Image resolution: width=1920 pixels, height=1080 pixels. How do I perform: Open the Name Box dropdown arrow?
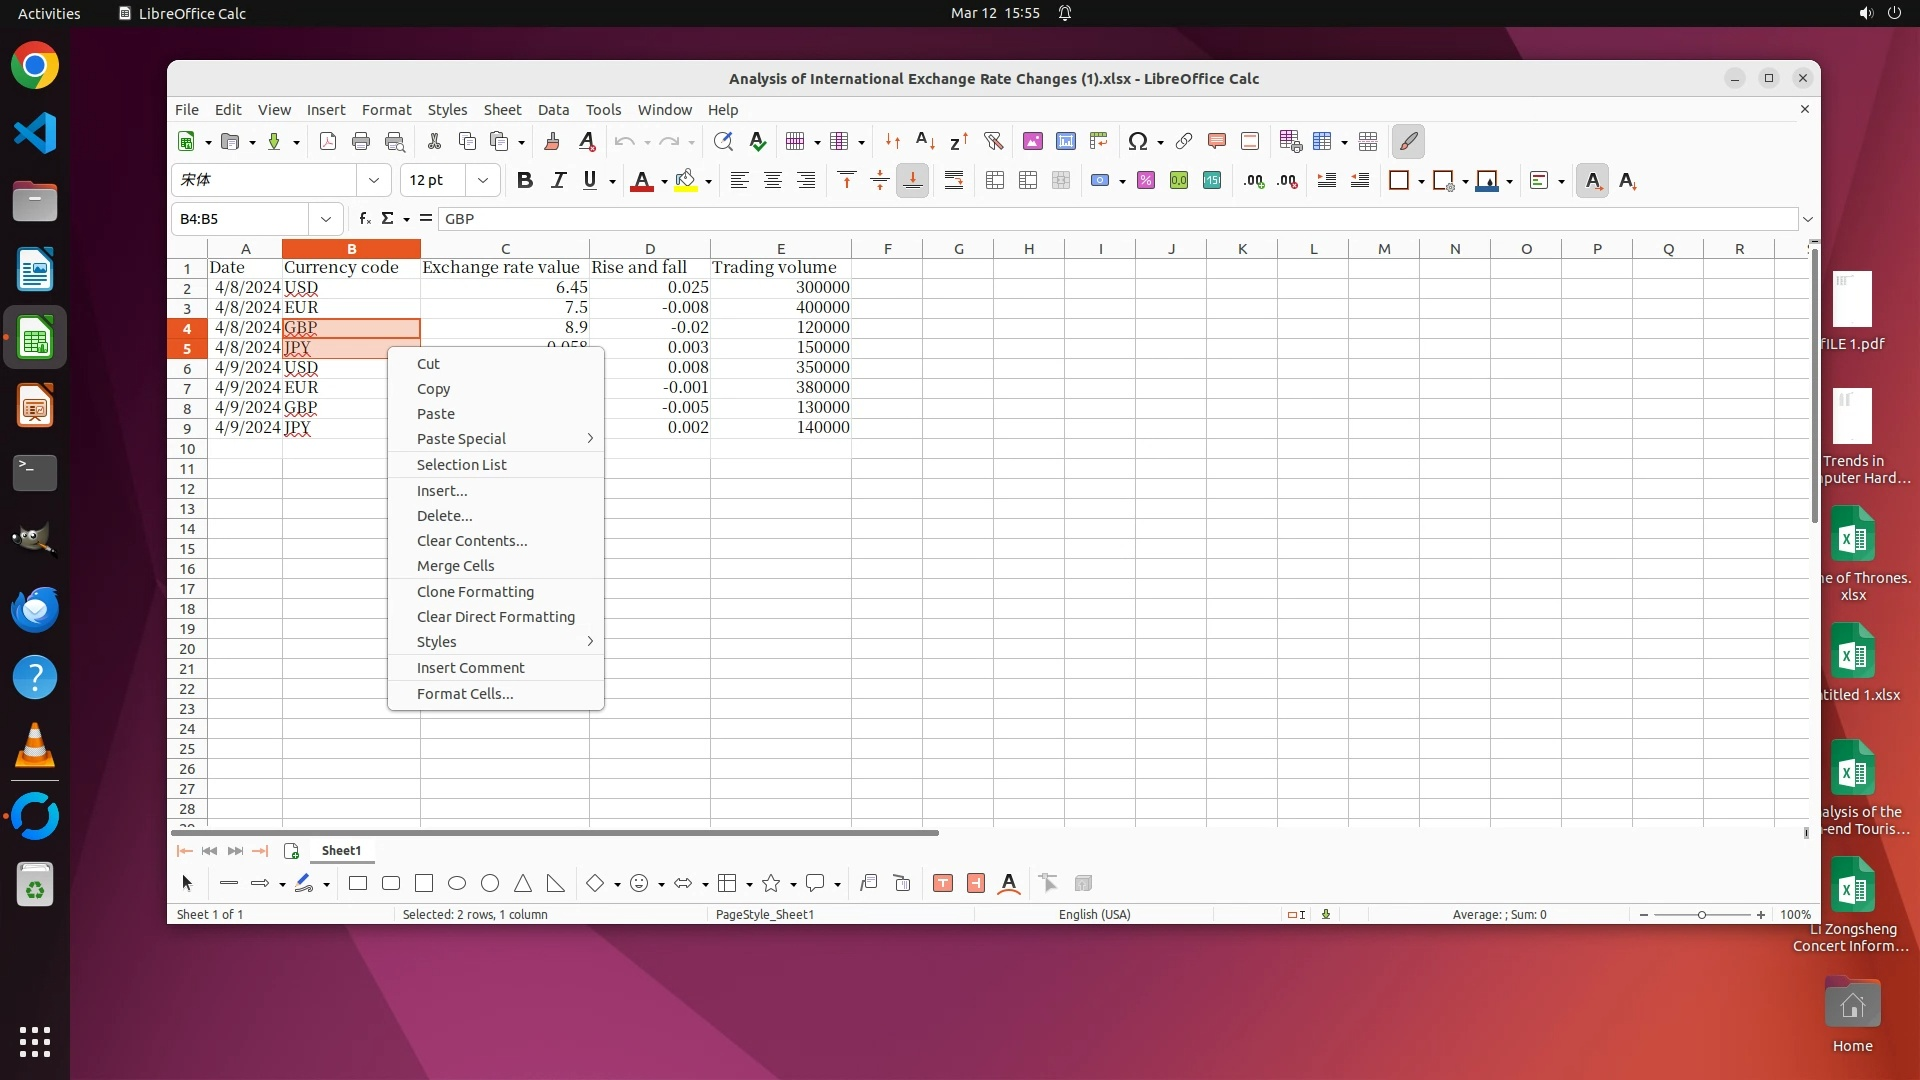click(x=326, y=218)
